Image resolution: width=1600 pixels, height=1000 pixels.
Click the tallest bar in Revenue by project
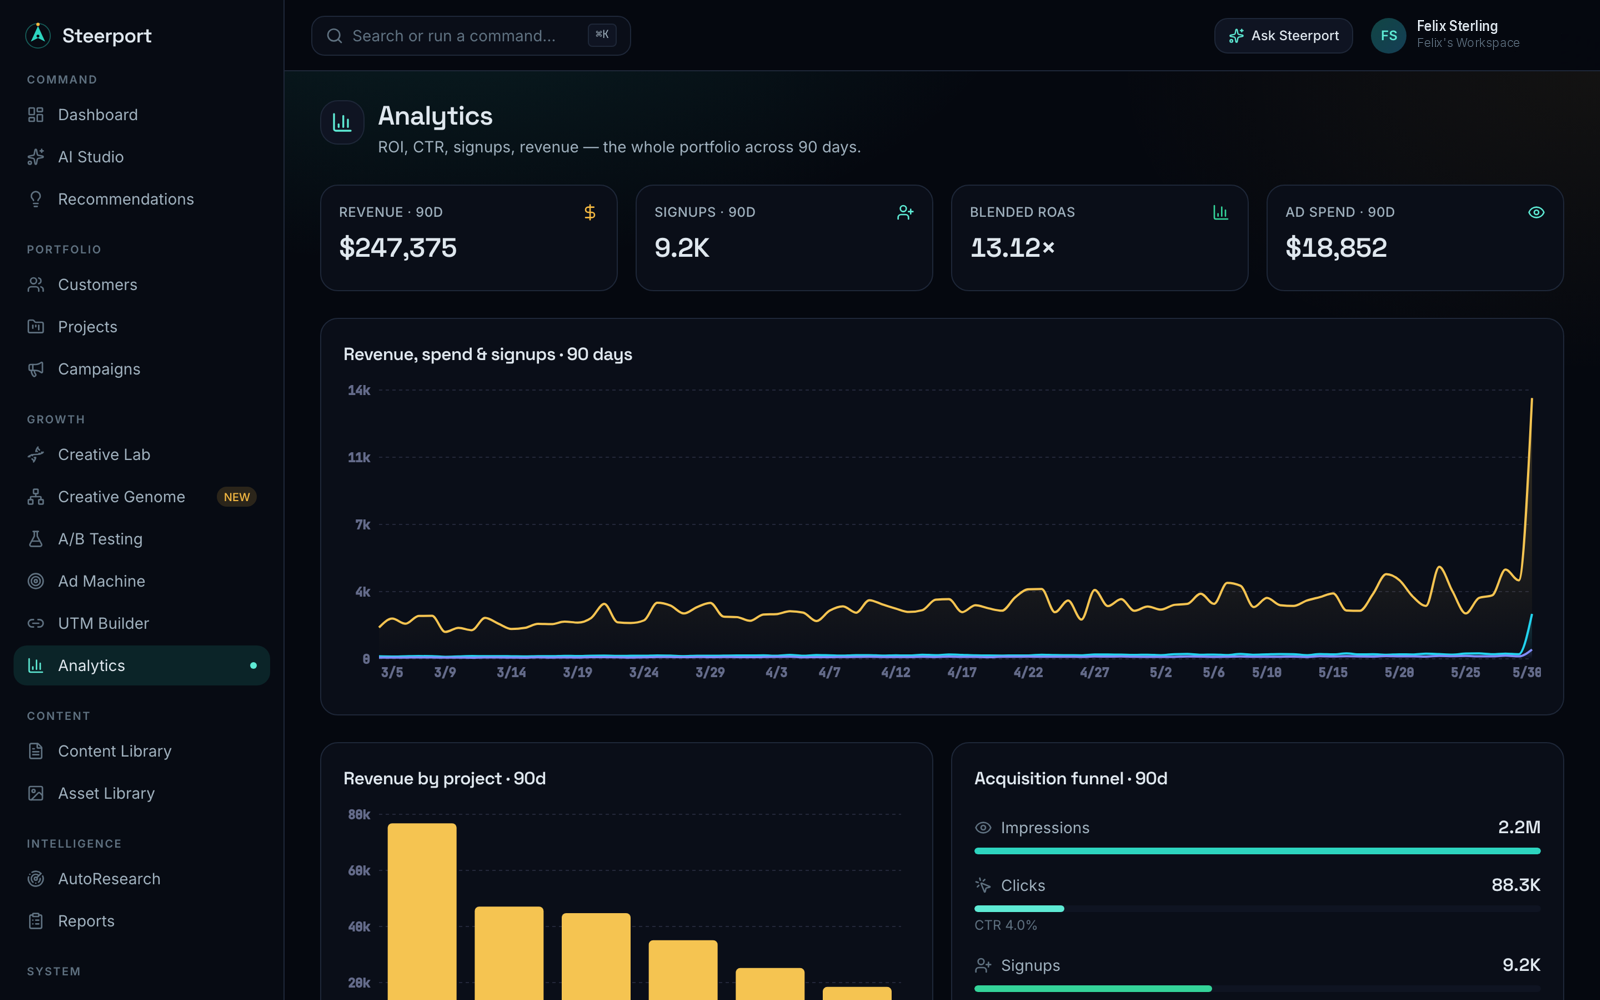(422, 911)
